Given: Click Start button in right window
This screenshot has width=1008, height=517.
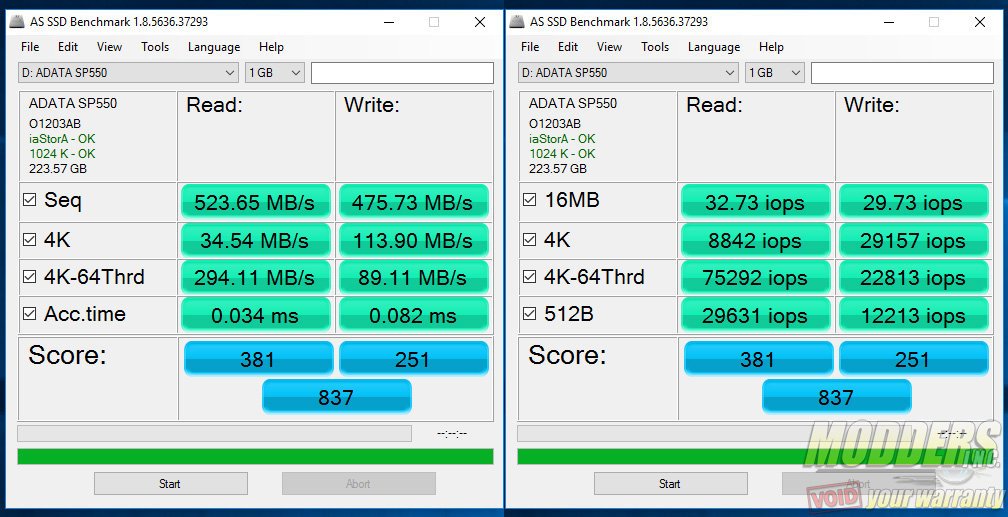Looking at the screenshot, I should click(670, 484).
